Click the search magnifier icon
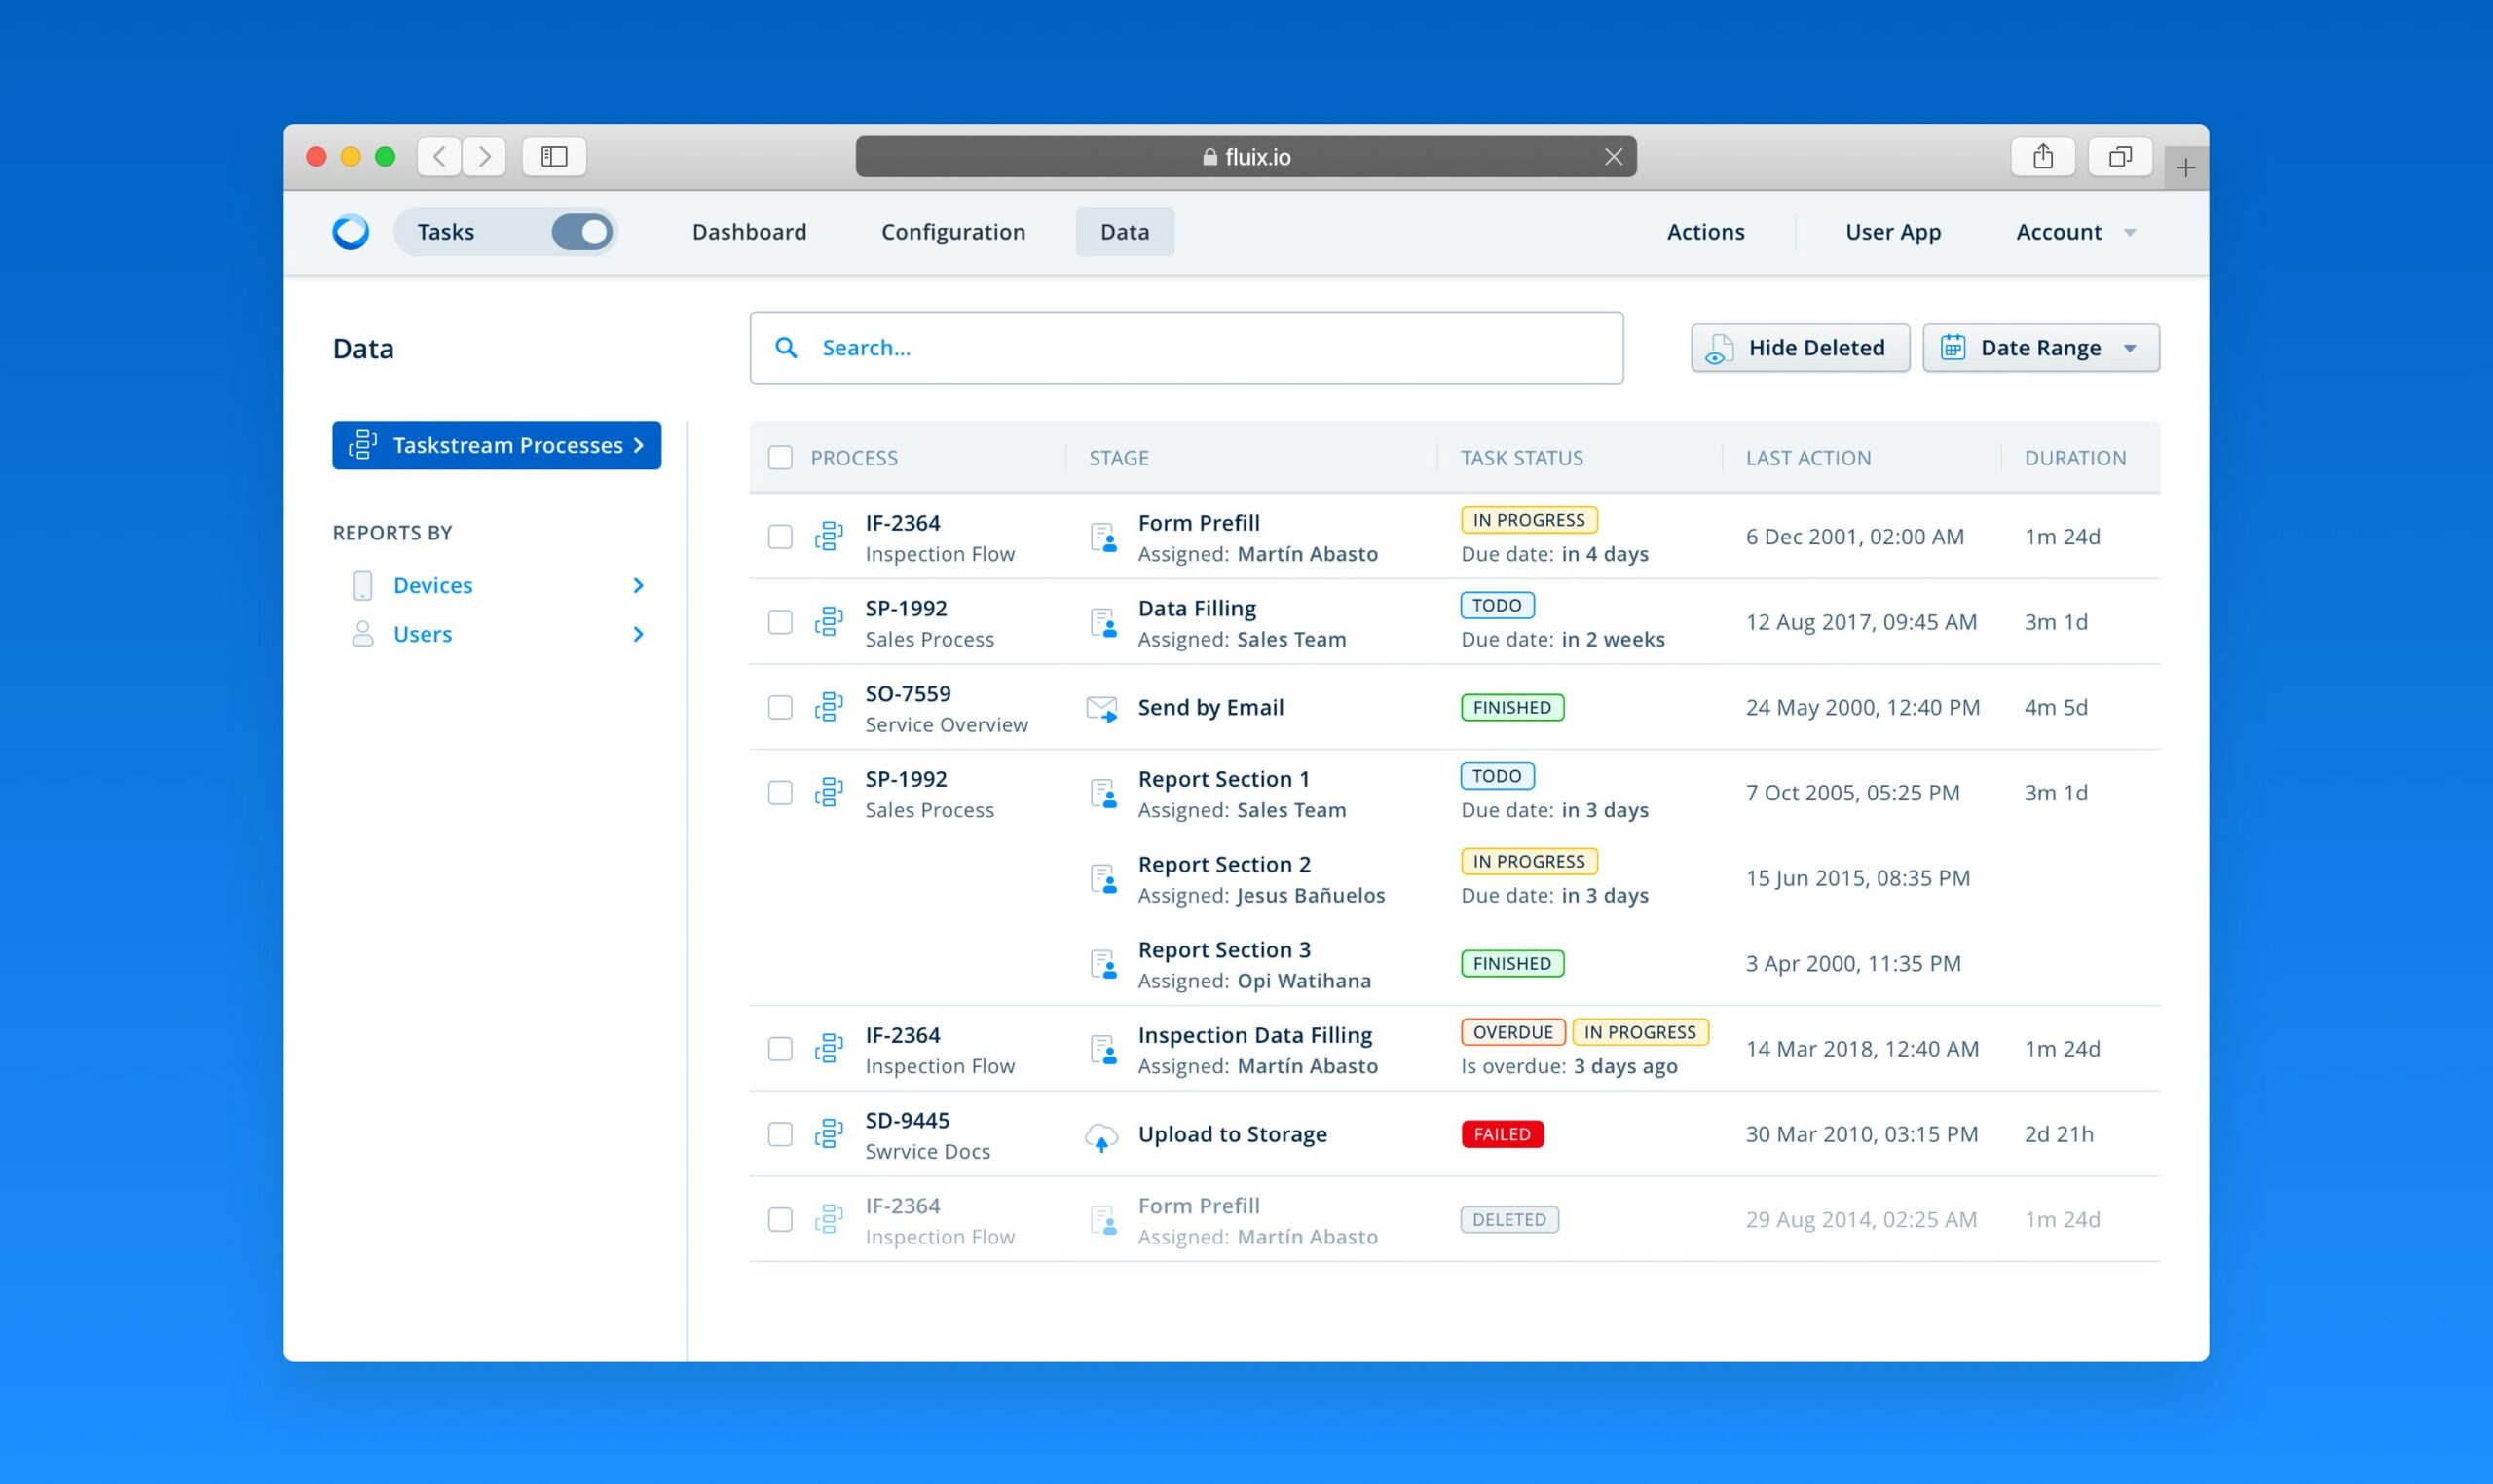This screenshot has height=1484, width=2493. click(786, 348)
